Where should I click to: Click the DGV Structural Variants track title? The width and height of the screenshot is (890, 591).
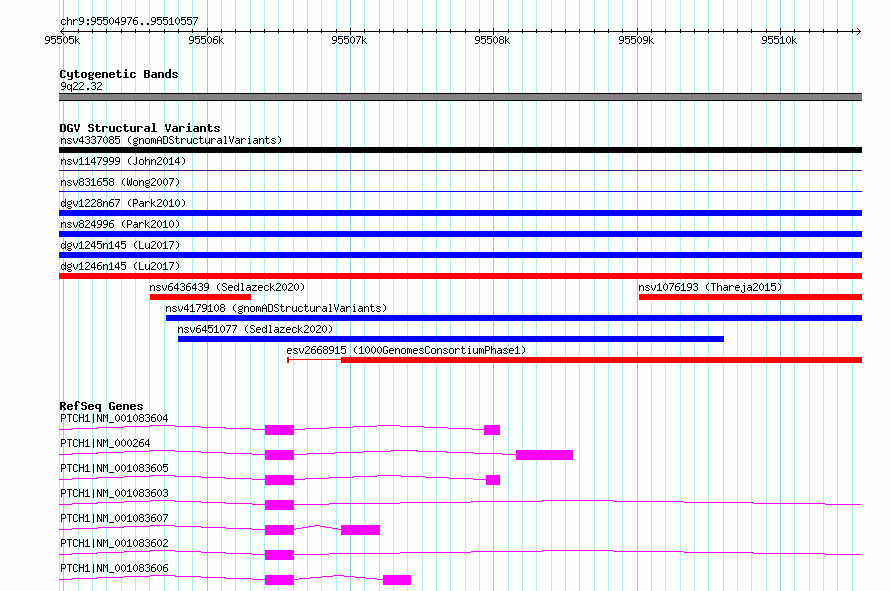140,128
